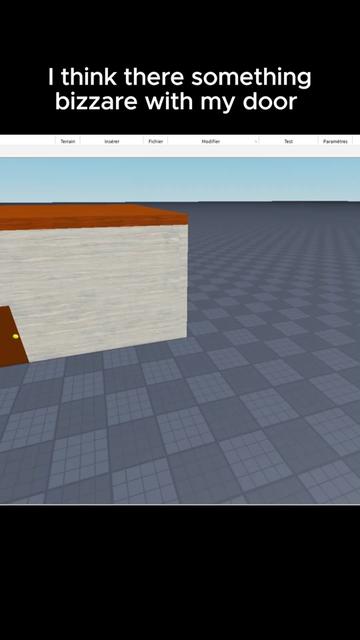Open the Test ribbon section

pos(288,141)
